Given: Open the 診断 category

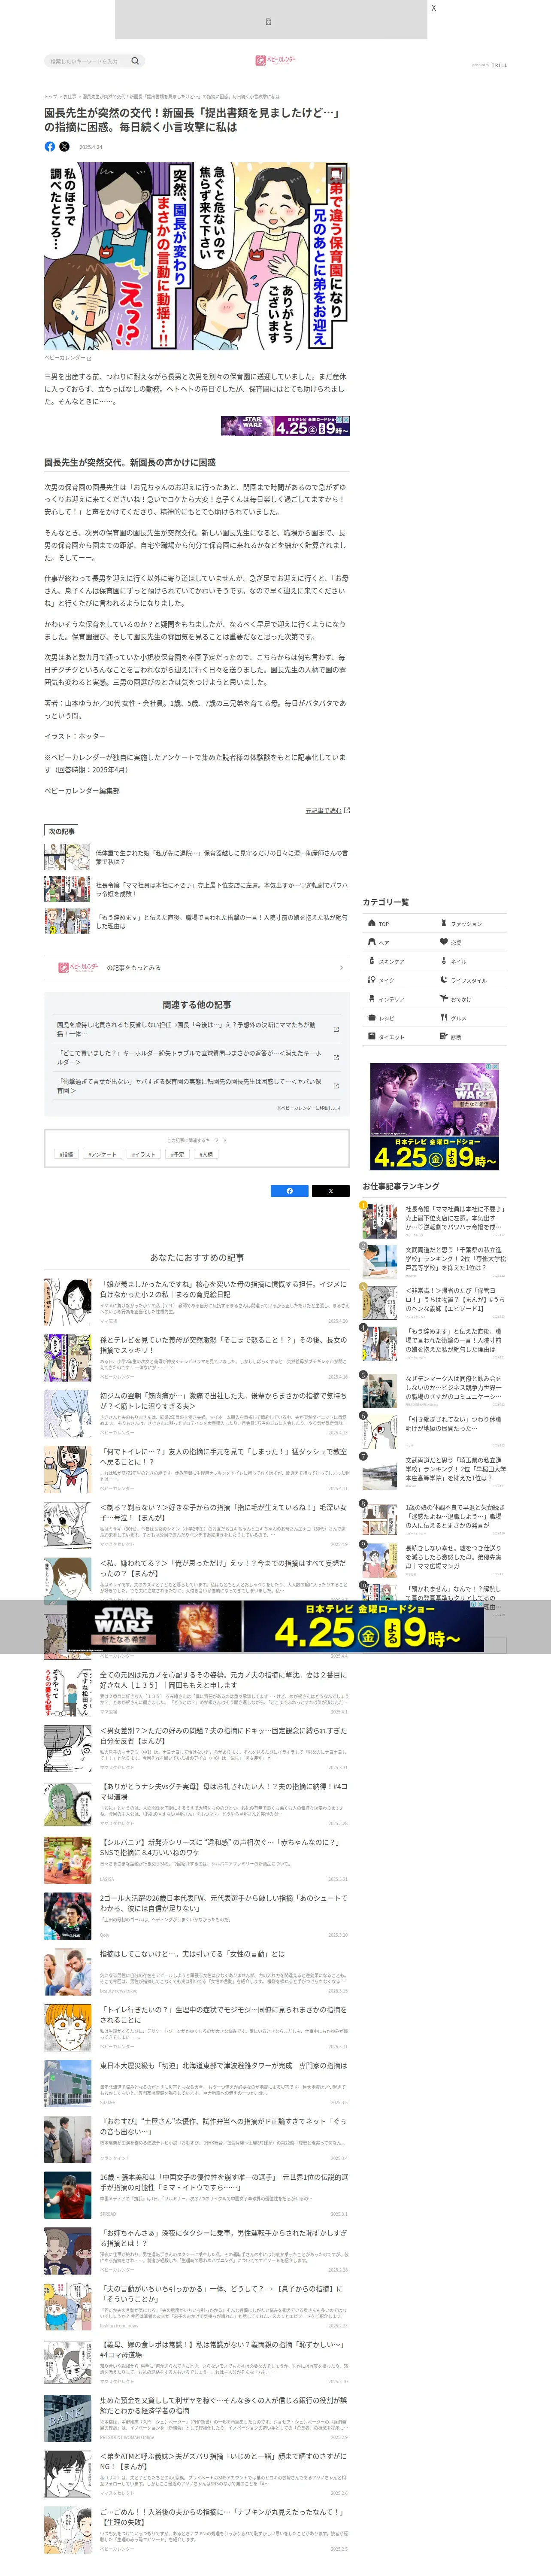Looking at the screenshot, I should pos(471,1037).
